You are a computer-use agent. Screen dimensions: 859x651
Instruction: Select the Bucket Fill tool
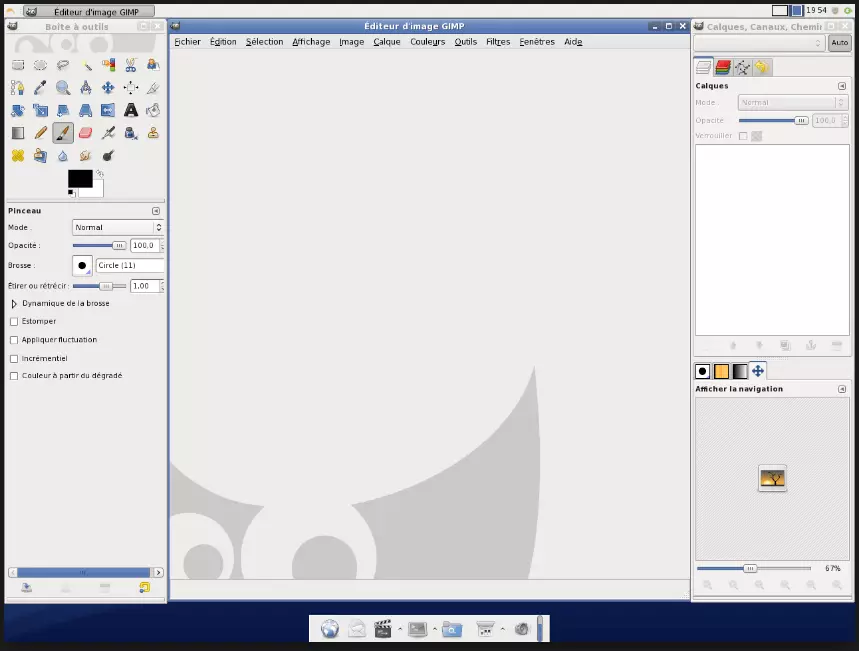pos(153,111)
